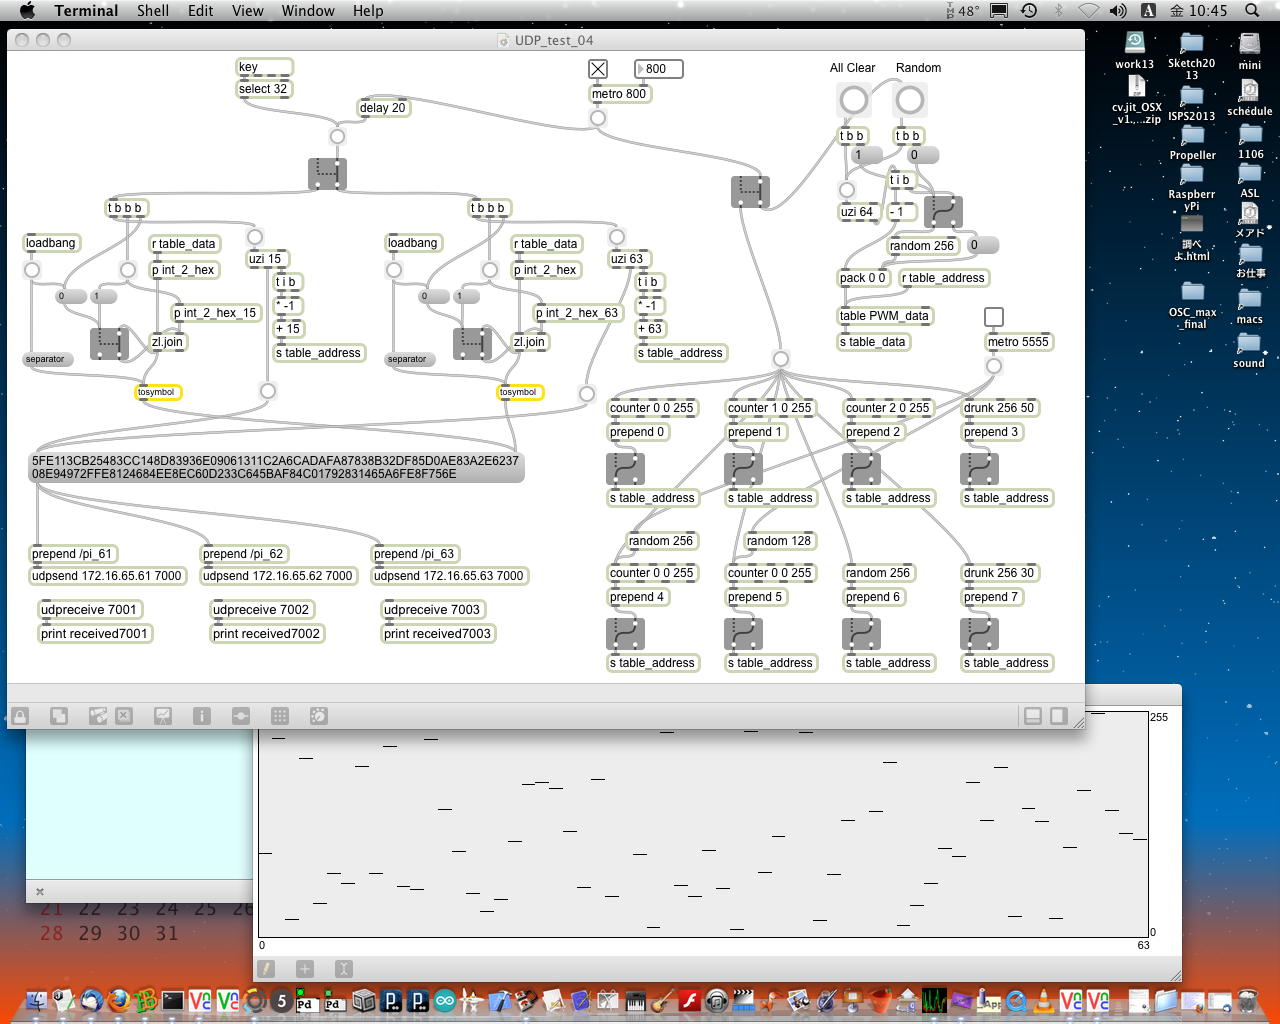The image size is (1280, 1024).
Task: Launch the Arduino app from the Dock
Action: click(x=444, y=1000)
